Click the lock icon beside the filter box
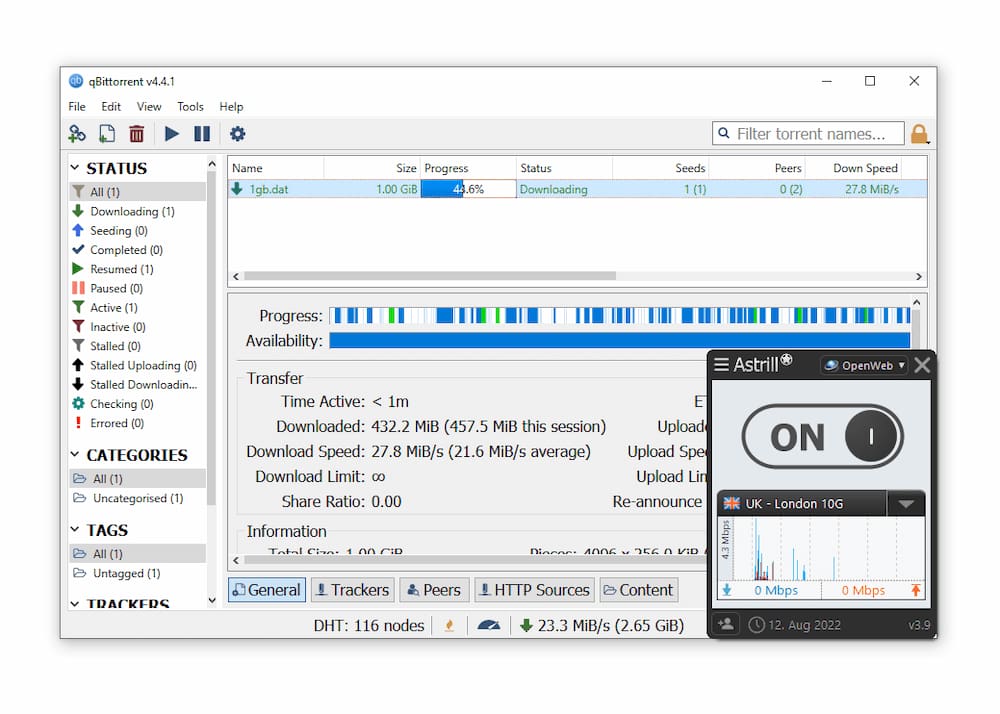This screenshot has height=714, width=1000. (x=919, y=133)
